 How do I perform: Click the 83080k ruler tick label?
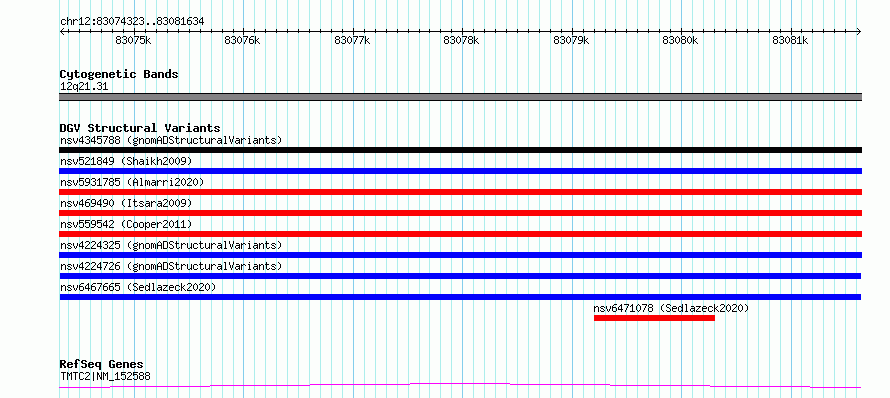point(681,40)
